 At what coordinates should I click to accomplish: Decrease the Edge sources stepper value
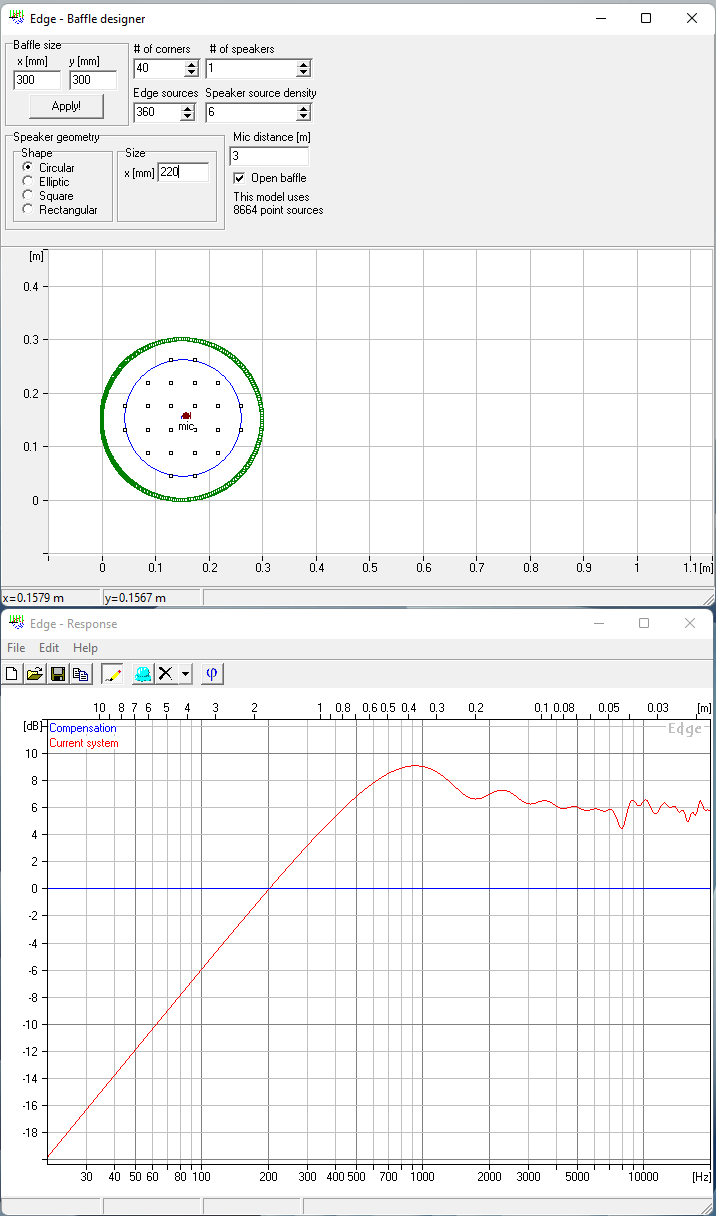[187, 117]
